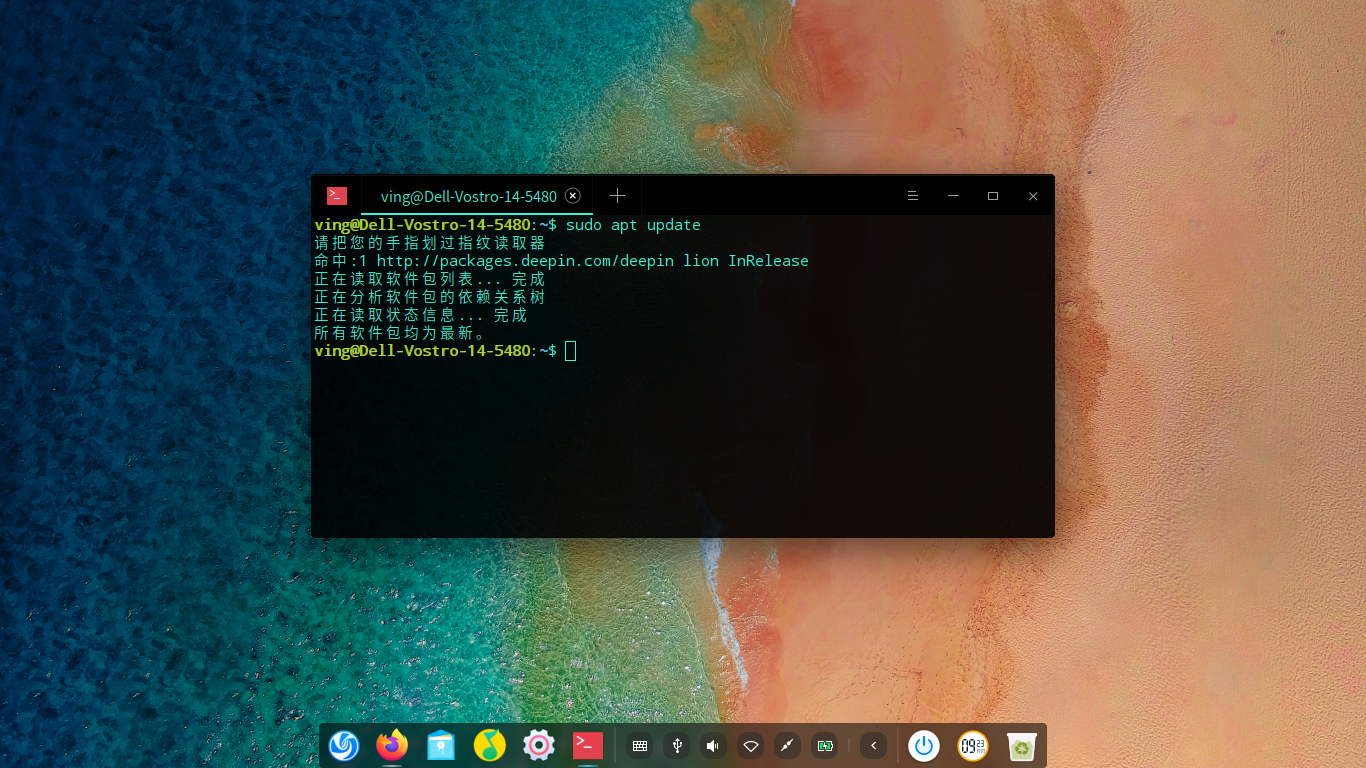The height and width of the screenshot is (768, 1366).
Task: Click the USB device tray icon
Action: [x=676, y=745]
